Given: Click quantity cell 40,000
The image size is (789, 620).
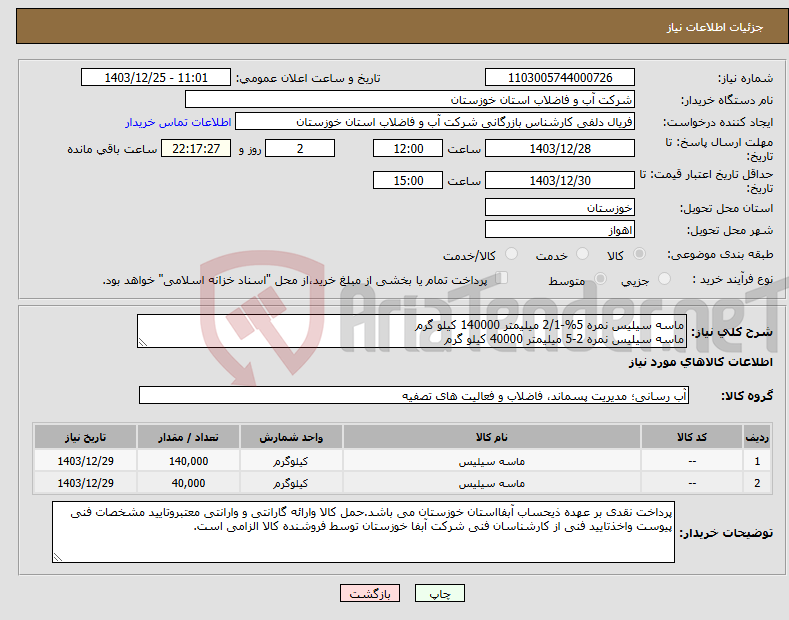Looking at the screenshot, I should [189, 483].
